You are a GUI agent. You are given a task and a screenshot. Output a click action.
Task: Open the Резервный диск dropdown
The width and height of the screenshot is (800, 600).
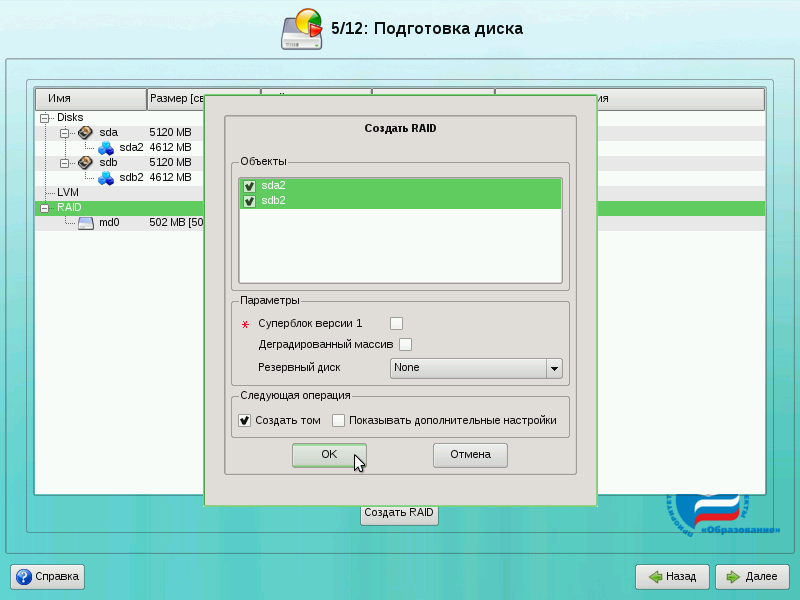pos(554,368)
